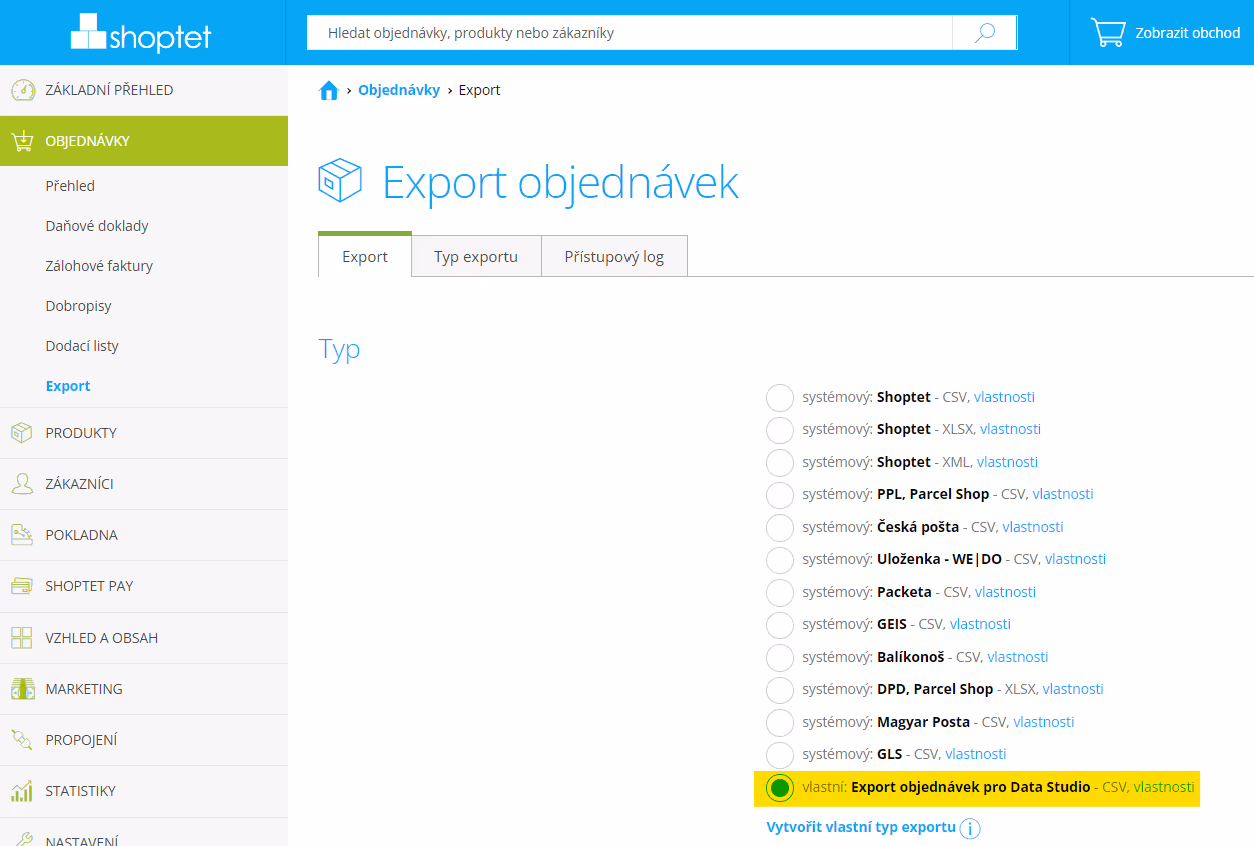Click the Vzhled a obsah grid icon
Screen dimensions: 1254x846
click(x=22, y=638)
